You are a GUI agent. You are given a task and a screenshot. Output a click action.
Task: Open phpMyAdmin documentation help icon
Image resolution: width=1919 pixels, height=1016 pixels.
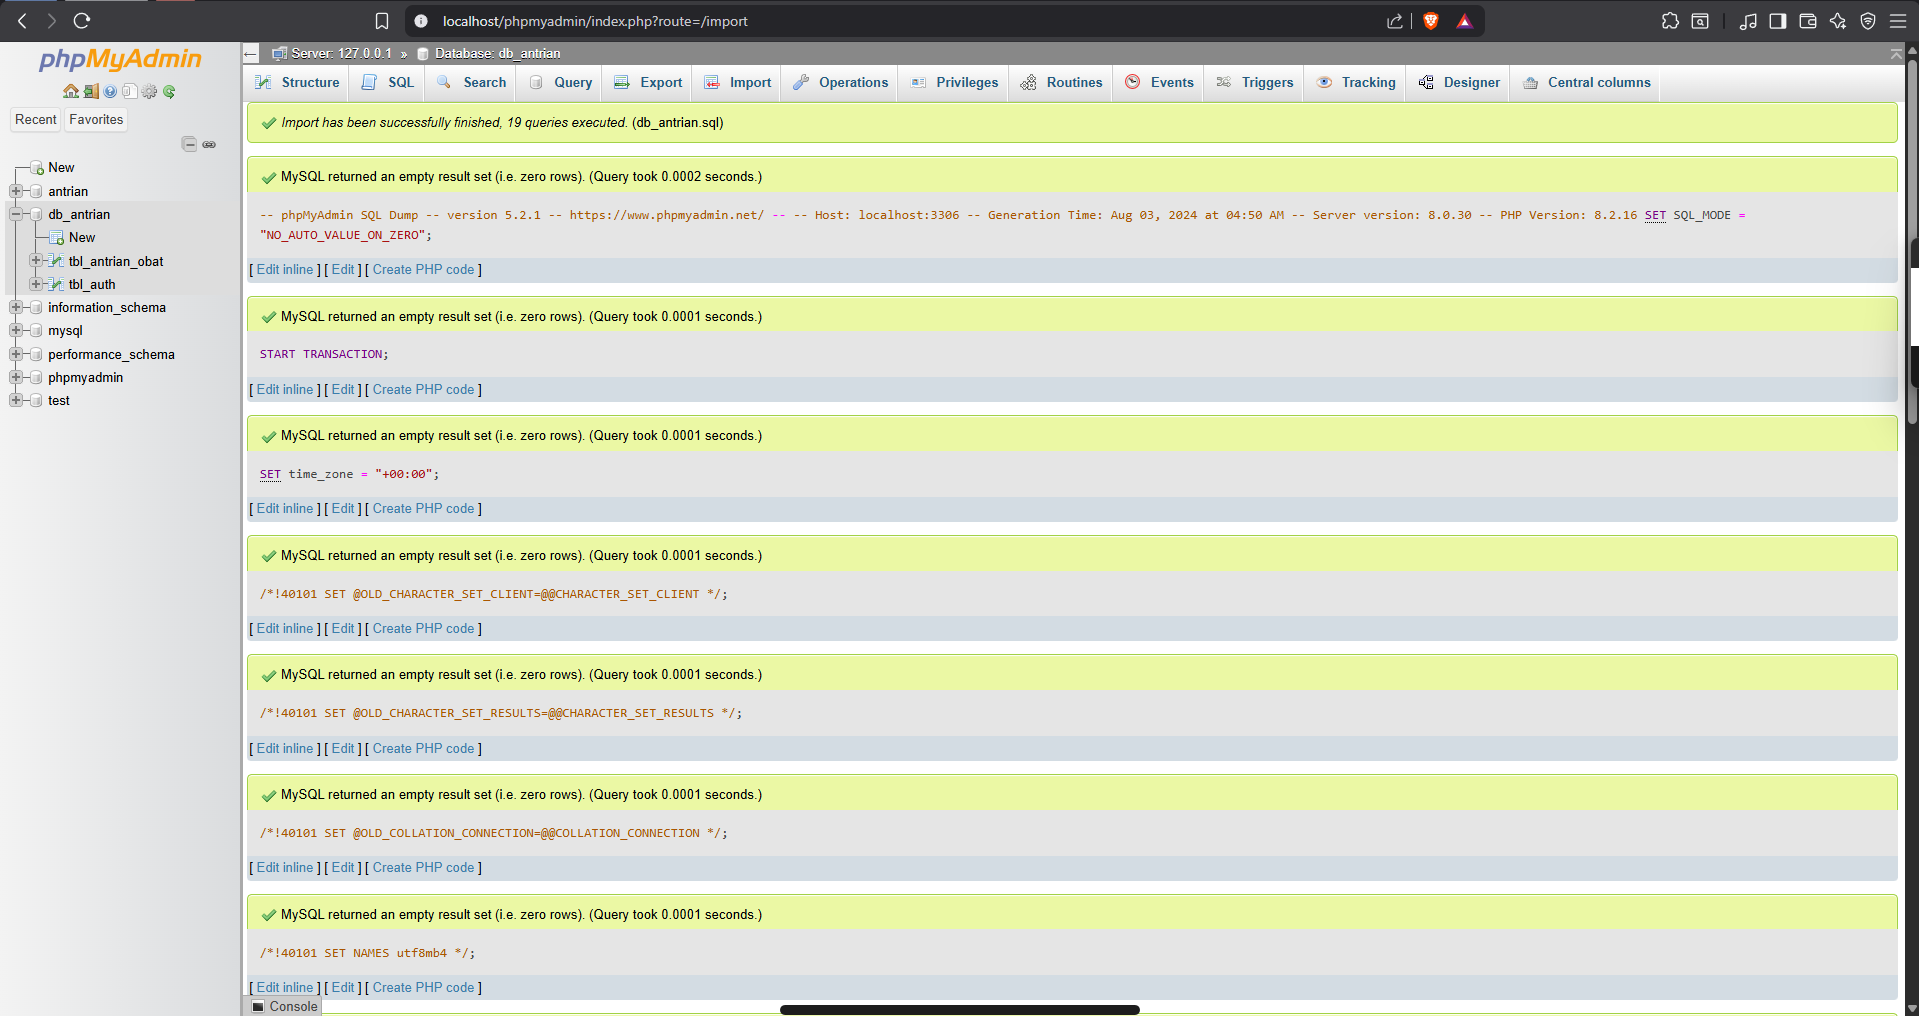click(x=110, y=92)
